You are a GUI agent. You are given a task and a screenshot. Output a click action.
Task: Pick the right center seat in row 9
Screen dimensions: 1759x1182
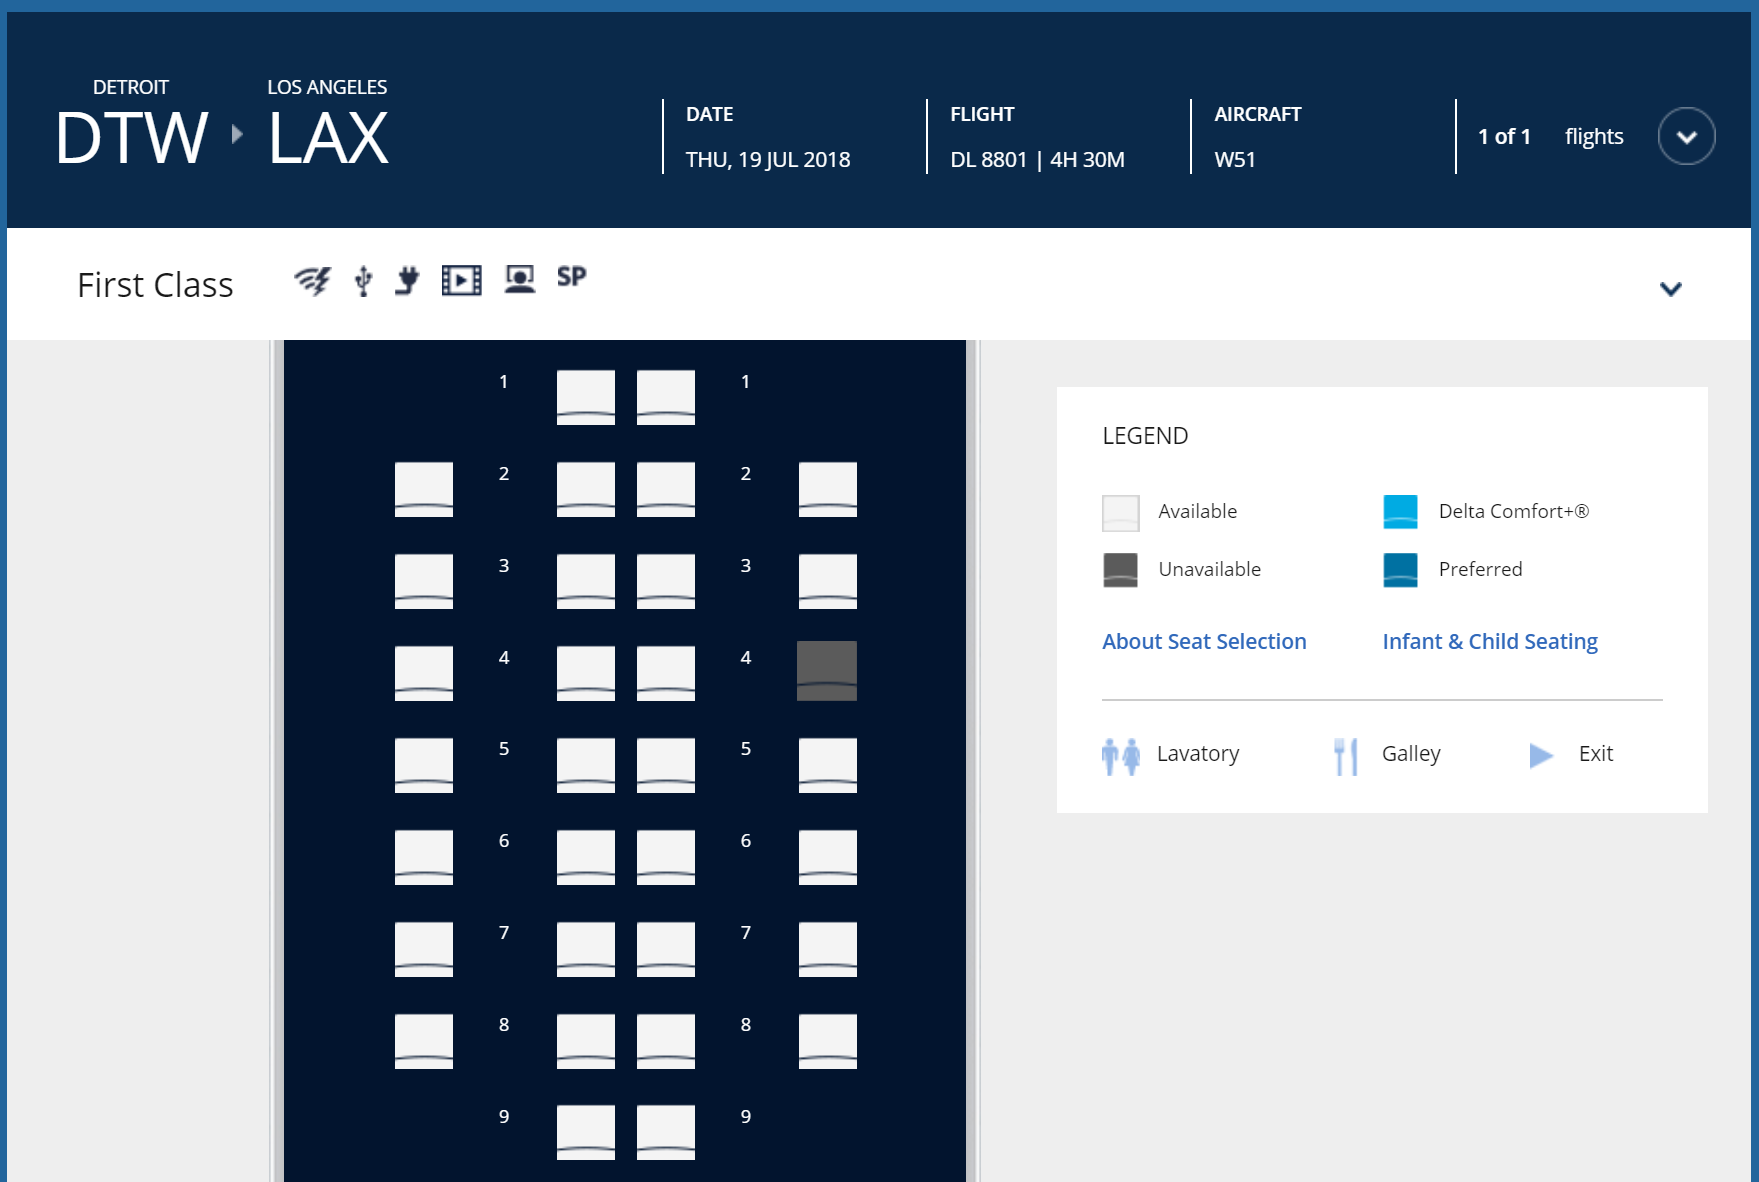666,1132
